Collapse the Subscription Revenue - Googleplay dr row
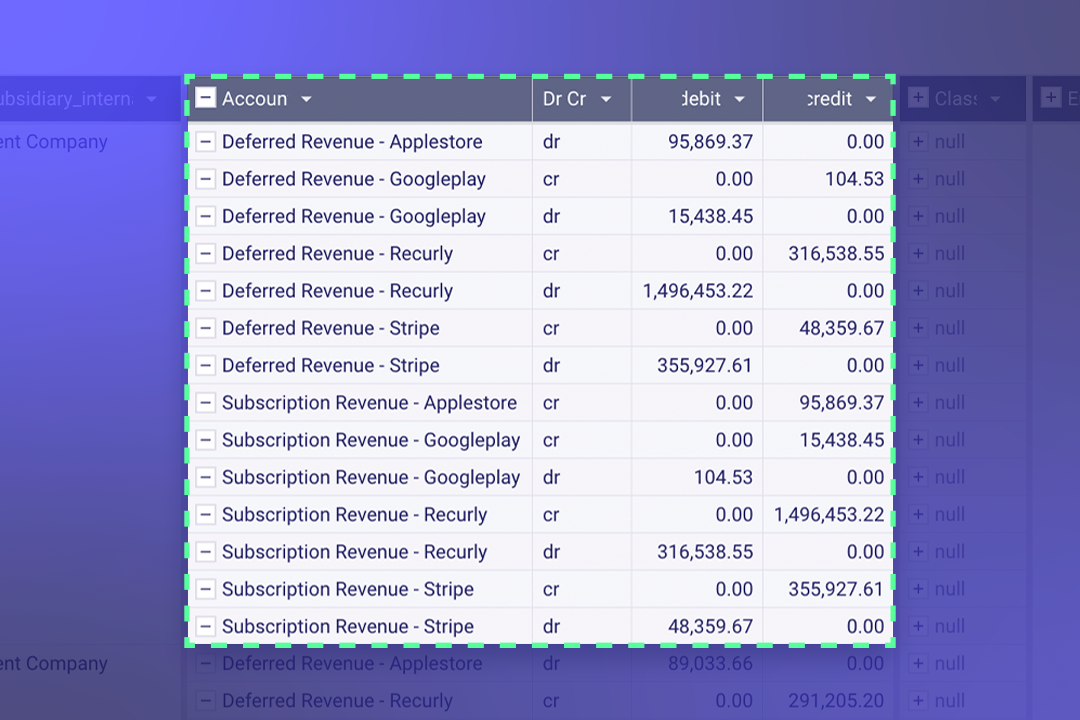1080x720 pixels. tap(205, 477)
